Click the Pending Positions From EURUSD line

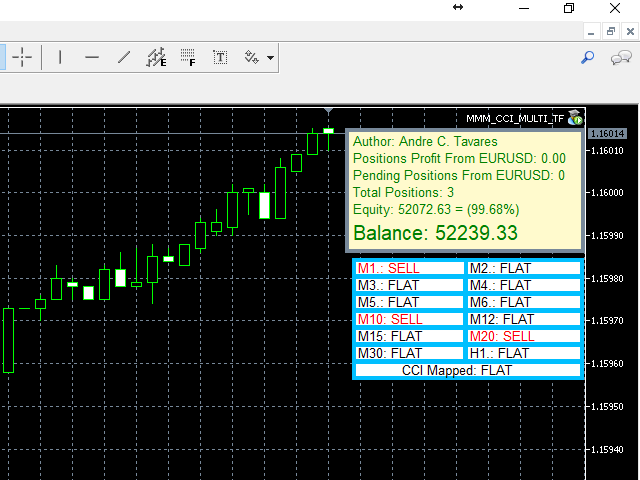[459, 176]
